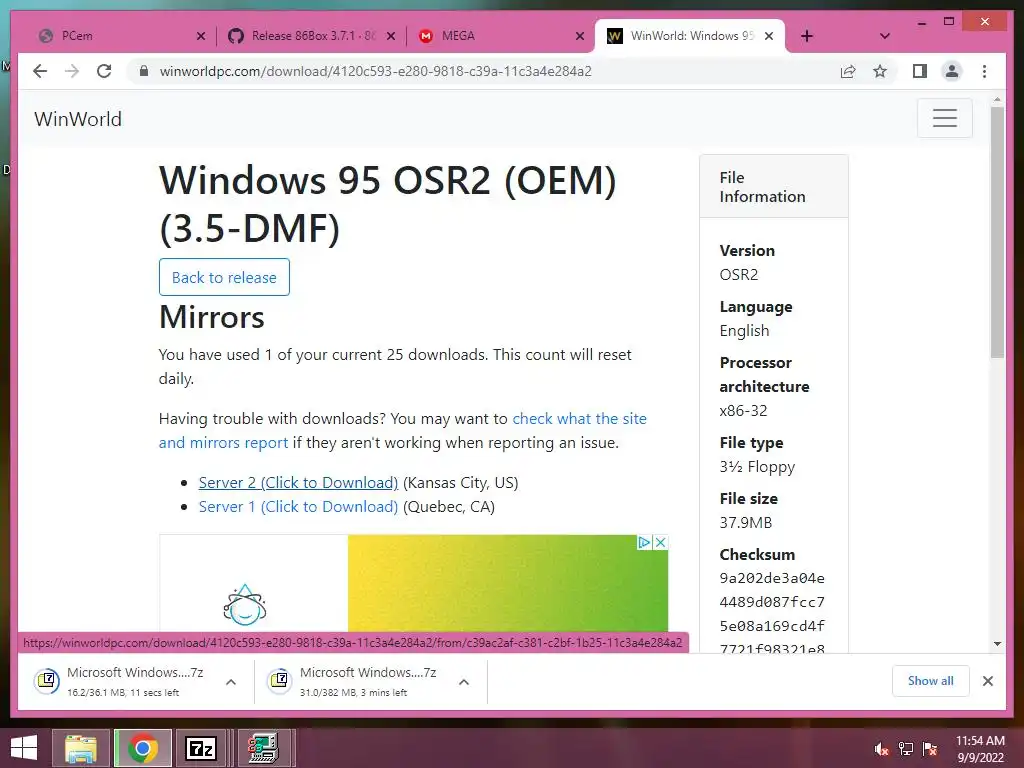The height and width of the screenshot is (768, 1024).
Task: Switch to Release 86Box 3.7.1 tab
Action: [311, 36]
